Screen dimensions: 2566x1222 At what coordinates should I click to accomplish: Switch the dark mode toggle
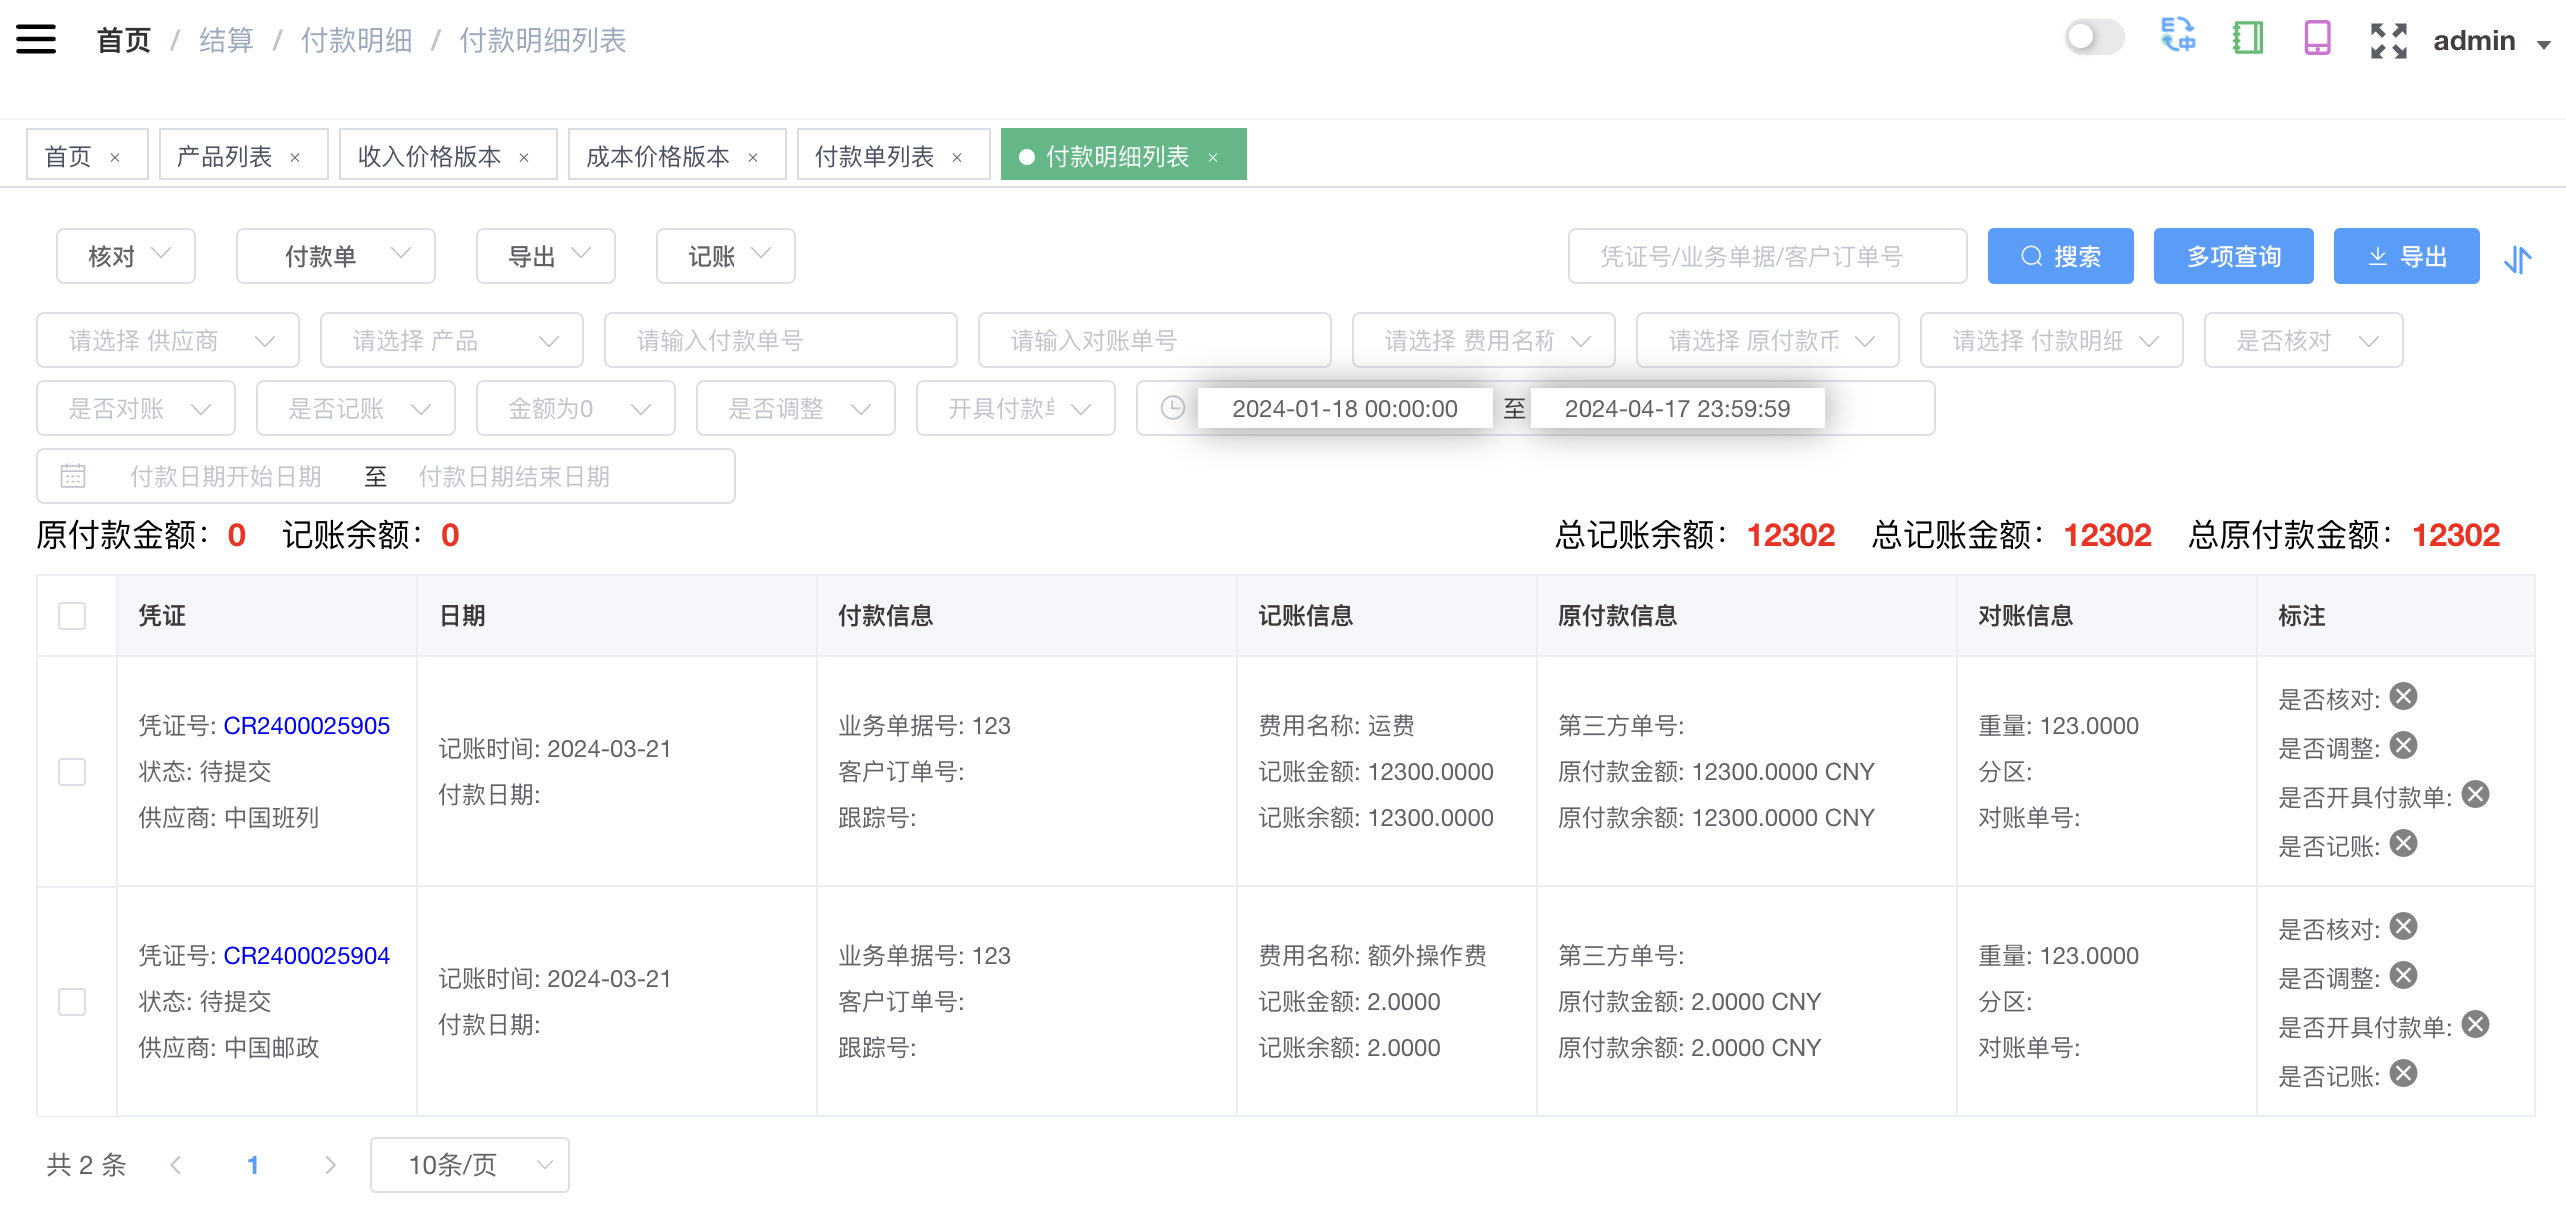coord(2094,37)
